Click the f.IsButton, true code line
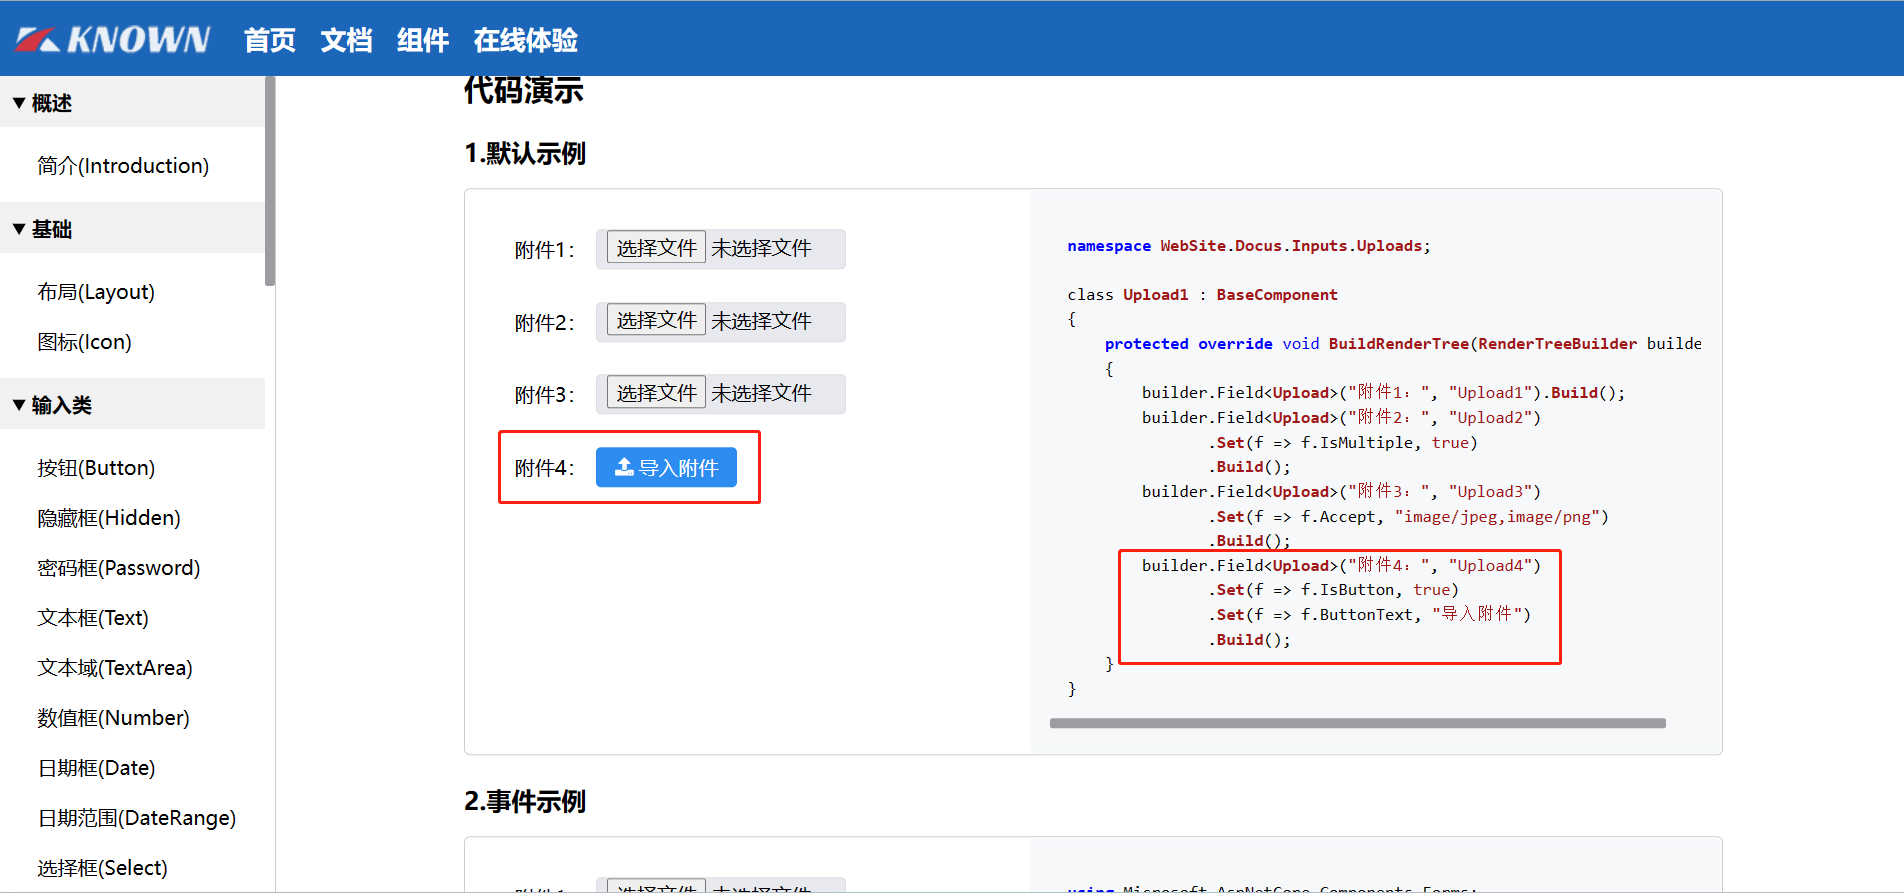Image resolution: width=1904 pixels, height=893 pixels. point(1334,590)
